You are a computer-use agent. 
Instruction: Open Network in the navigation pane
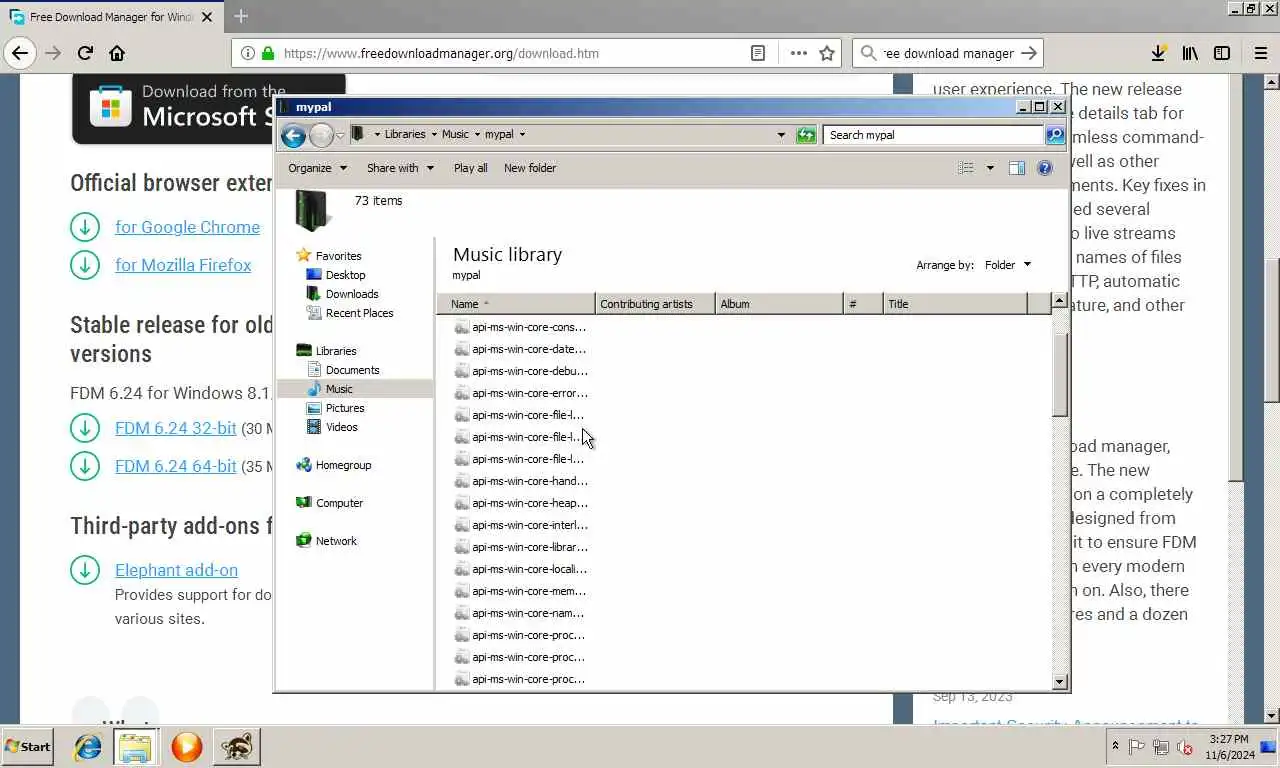click(x=336, y=541)
